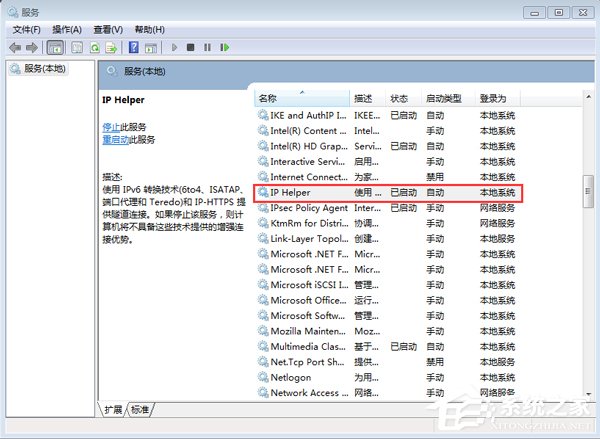Click the Restart Service icon

tap(225, 47)
